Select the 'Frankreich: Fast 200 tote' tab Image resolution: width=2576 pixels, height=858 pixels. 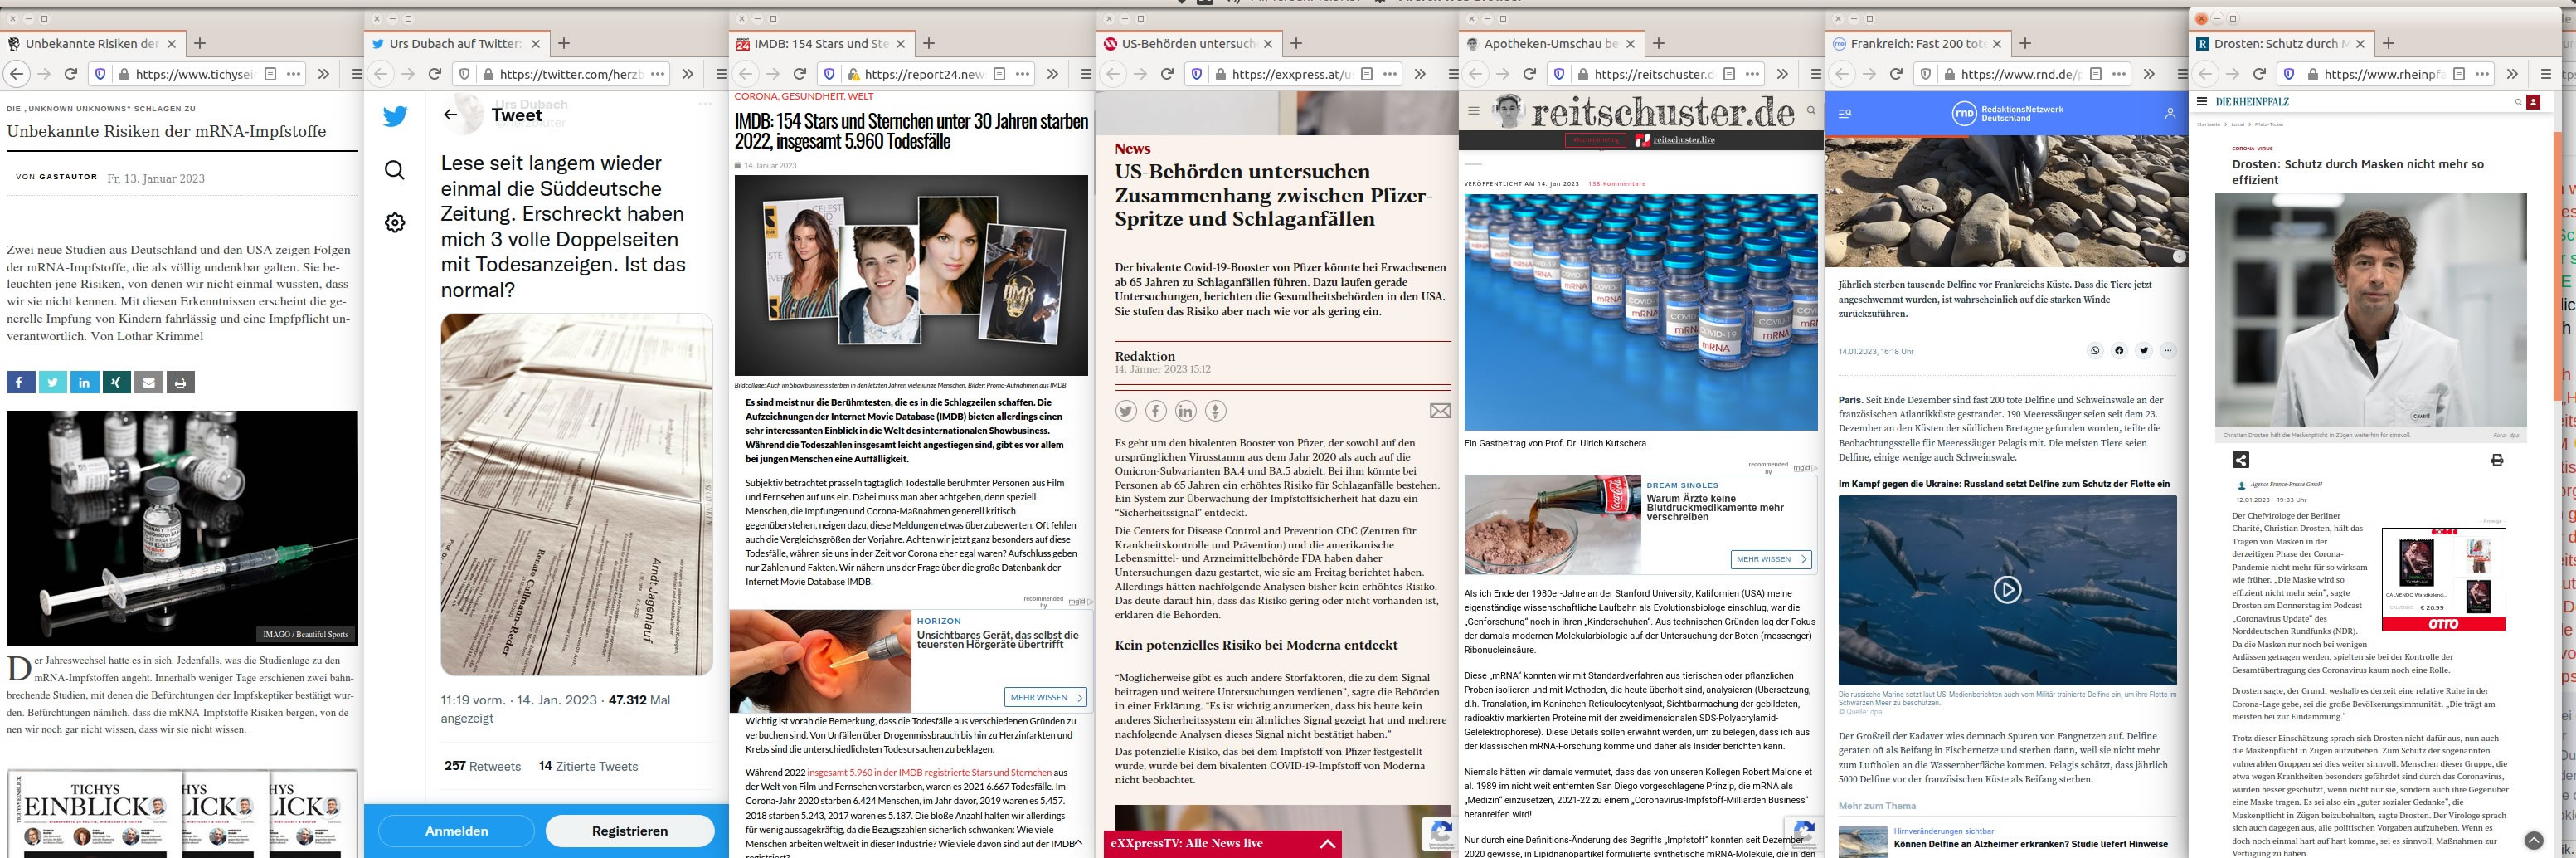pos(1917,44)
